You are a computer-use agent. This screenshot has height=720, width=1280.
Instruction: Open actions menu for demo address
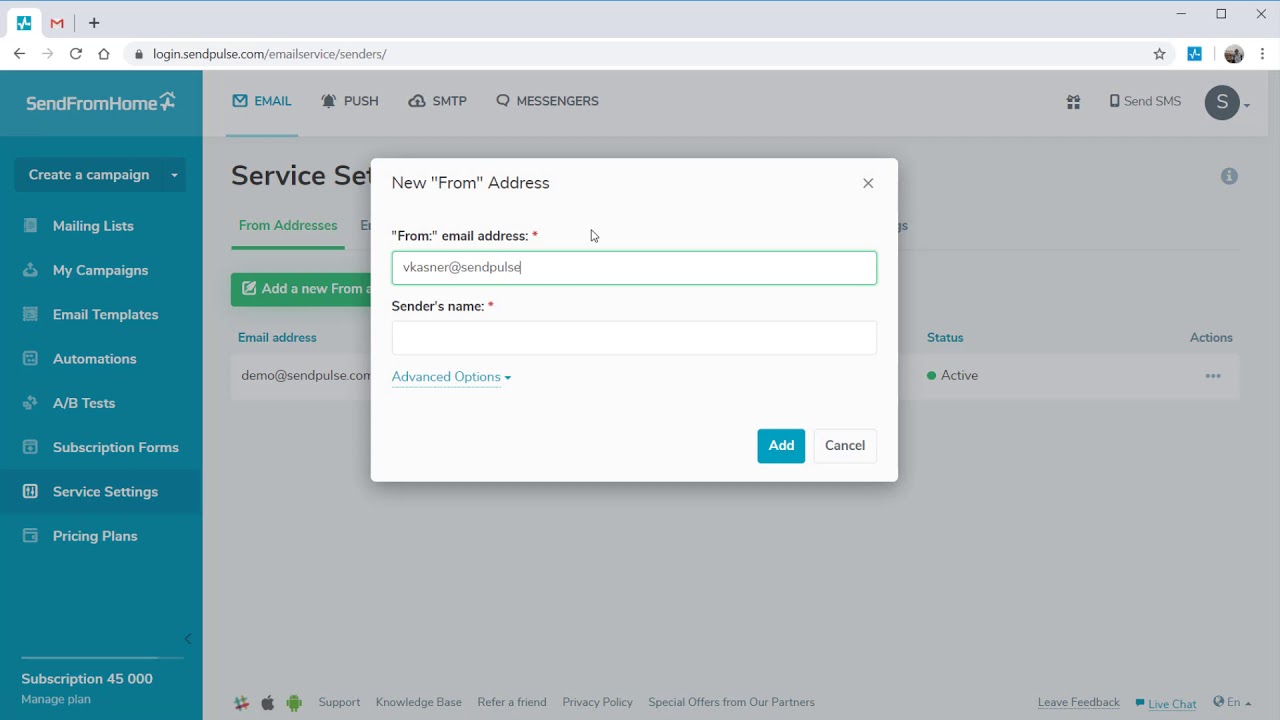(1213, 376)
